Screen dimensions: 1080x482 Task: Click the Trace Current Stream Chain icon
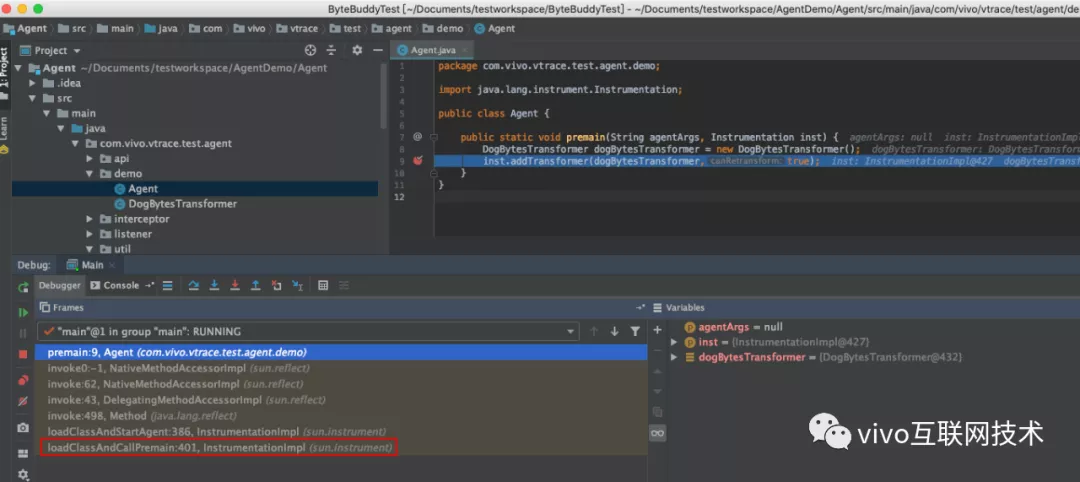coord(344,285)
